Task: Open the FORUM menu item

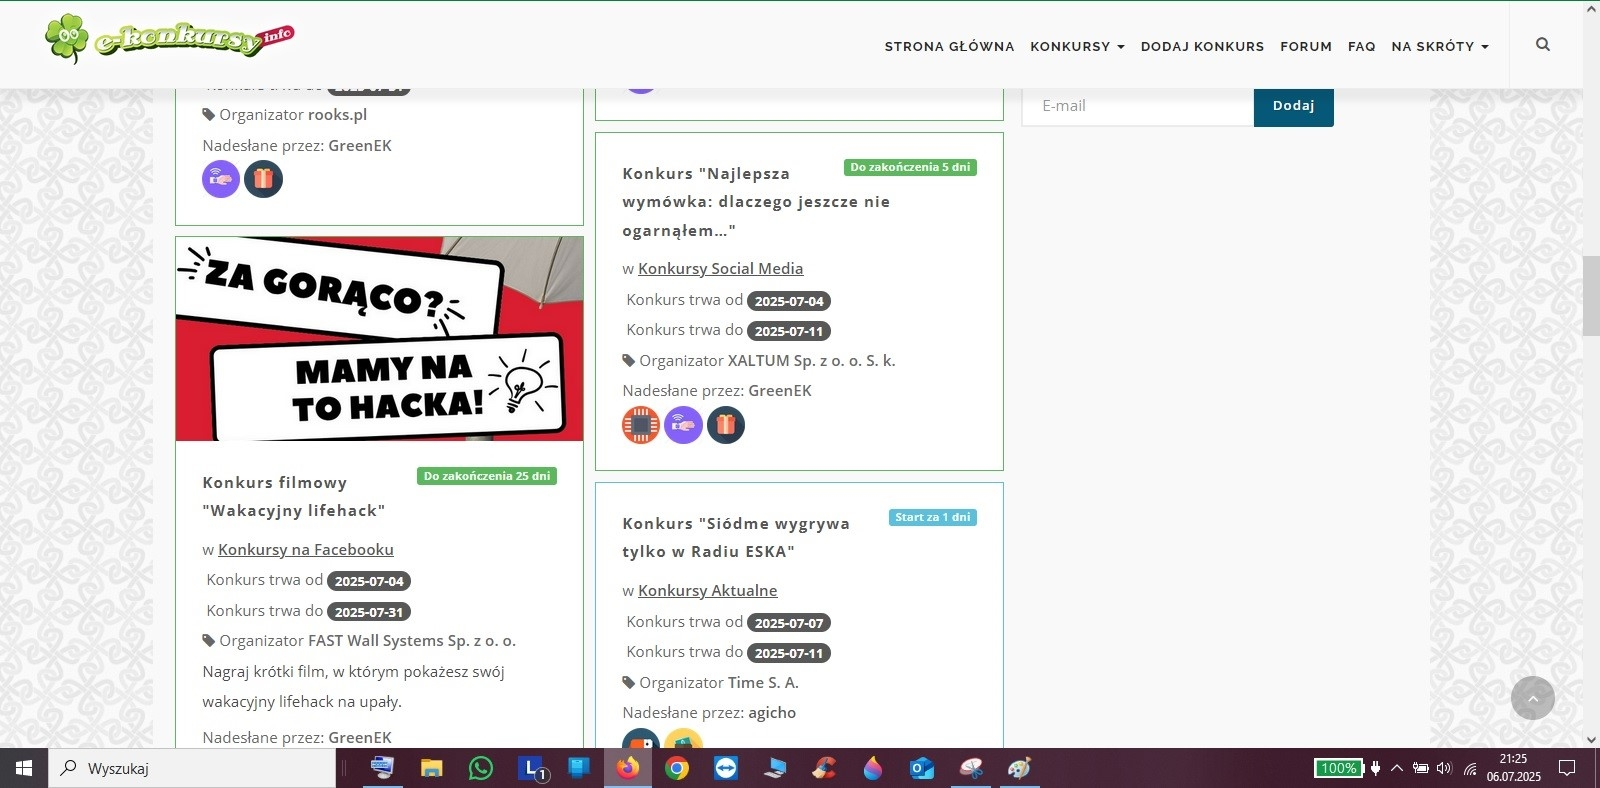Action: tap(1305, 46)
